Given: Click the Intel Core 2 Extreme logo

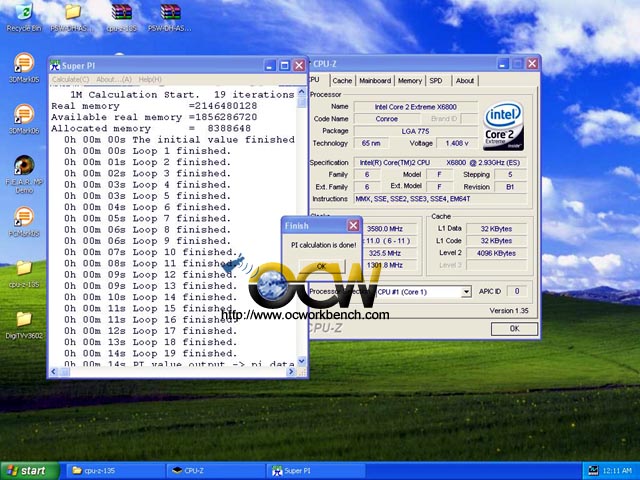Looking at the screenshot, I should (503, 126).
